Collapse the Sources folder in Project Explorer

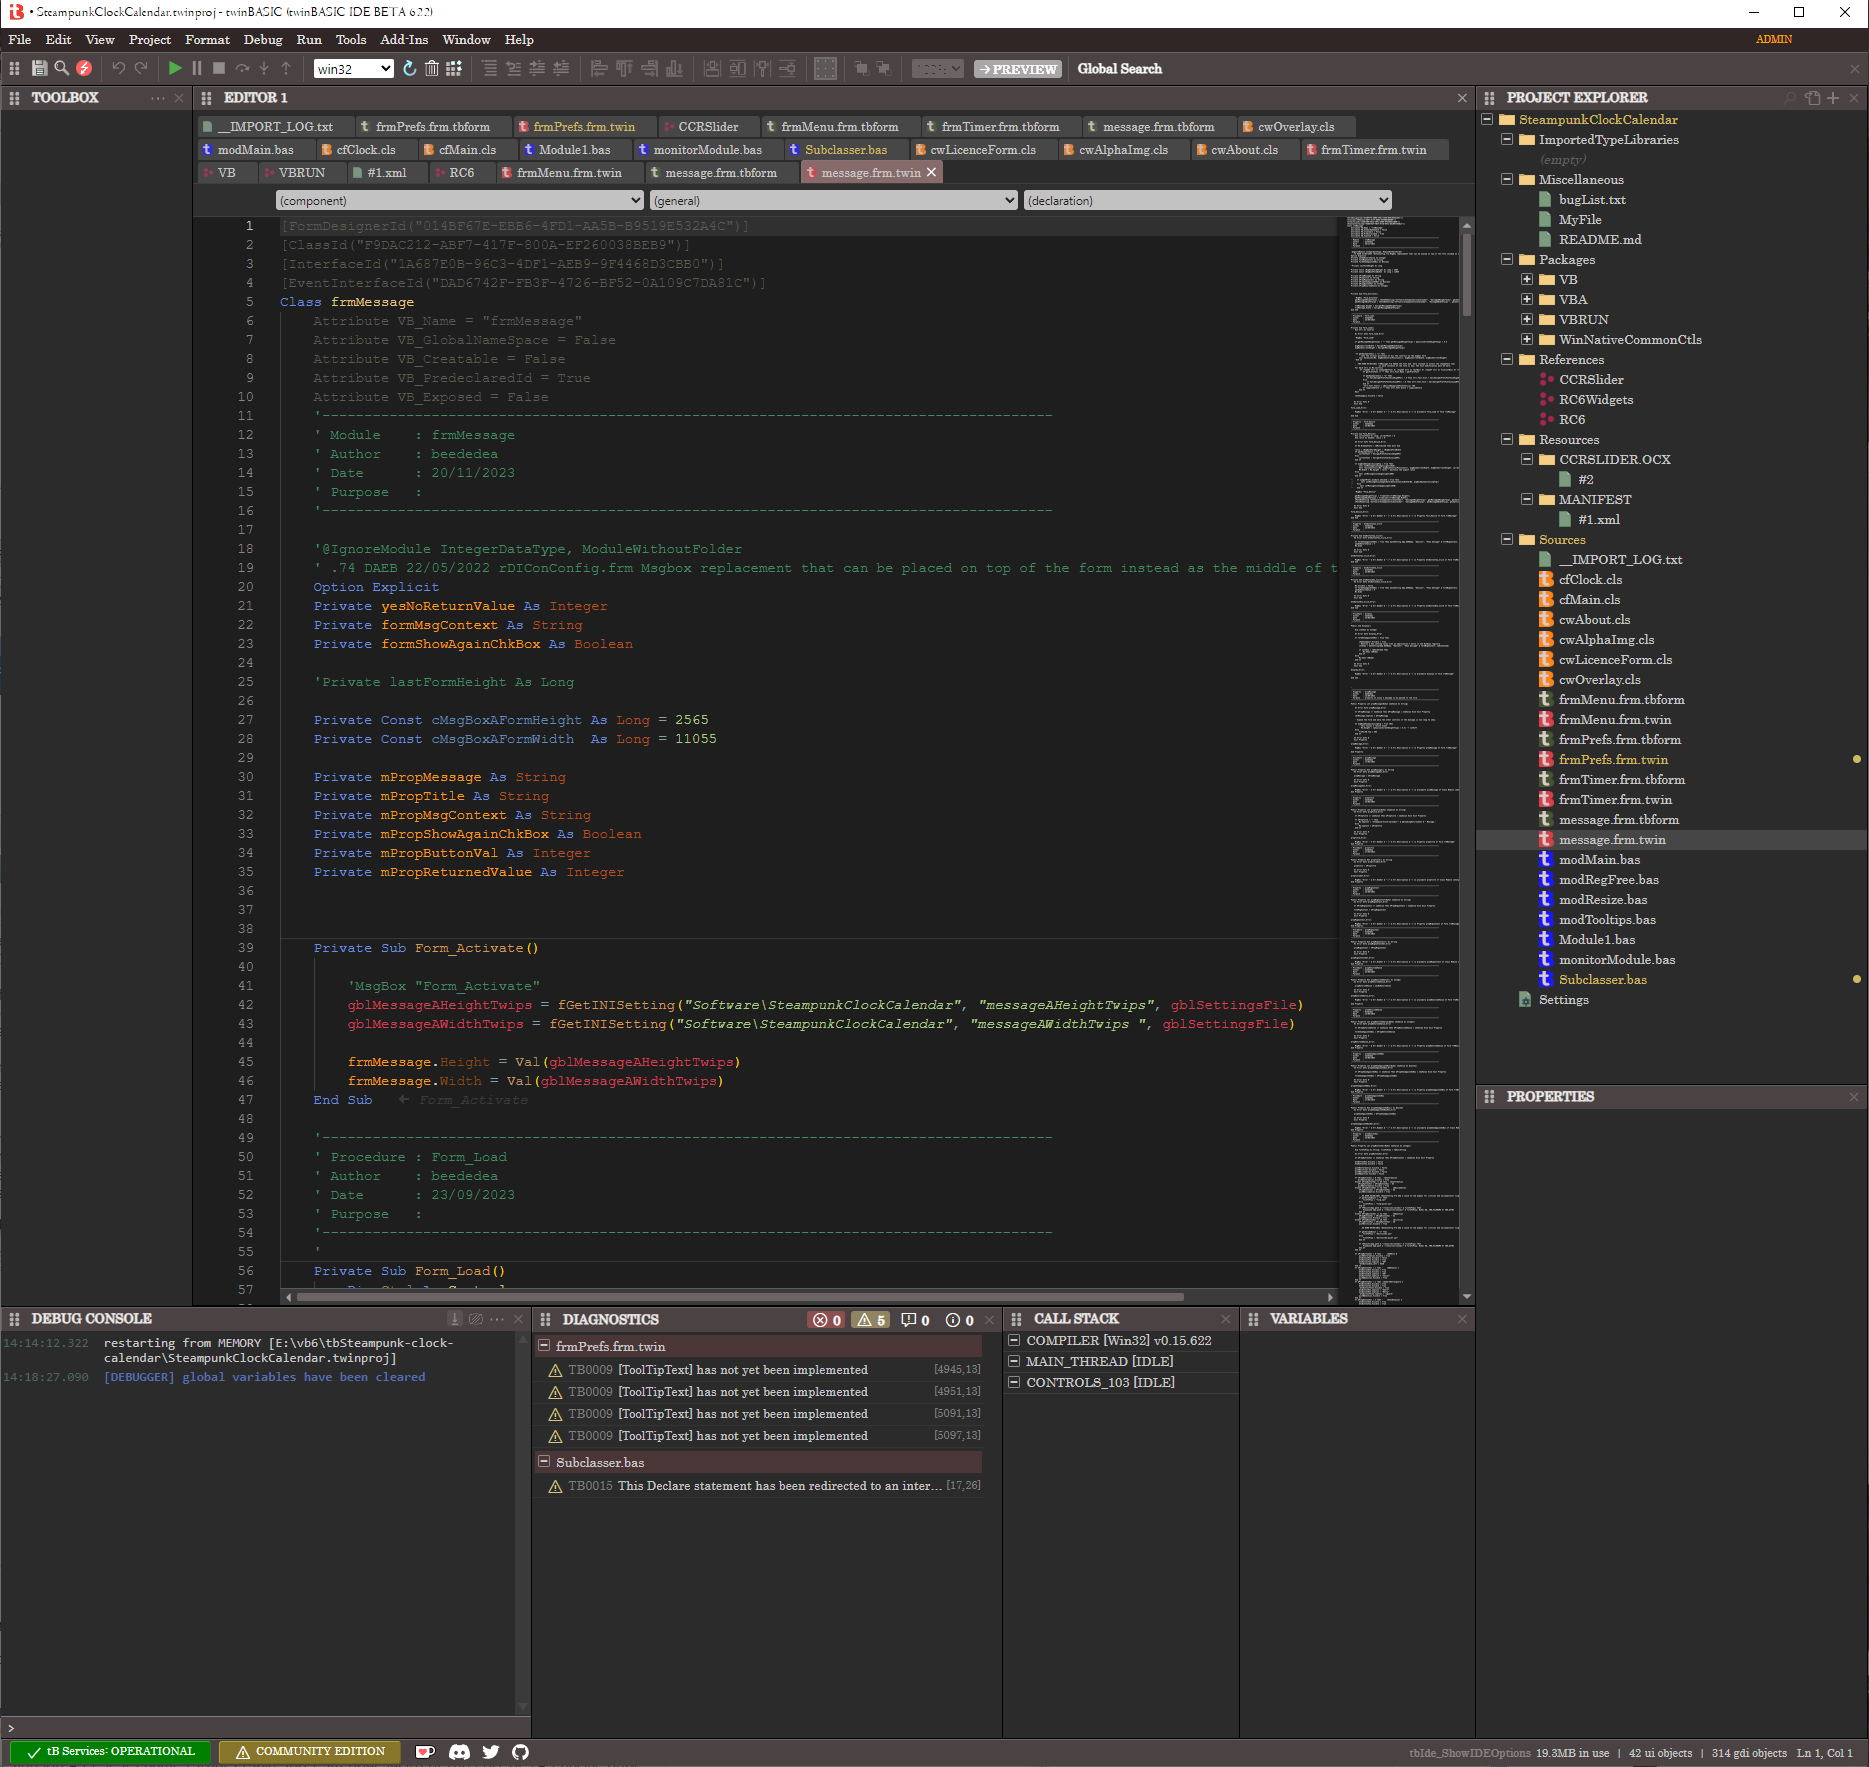1507,539
